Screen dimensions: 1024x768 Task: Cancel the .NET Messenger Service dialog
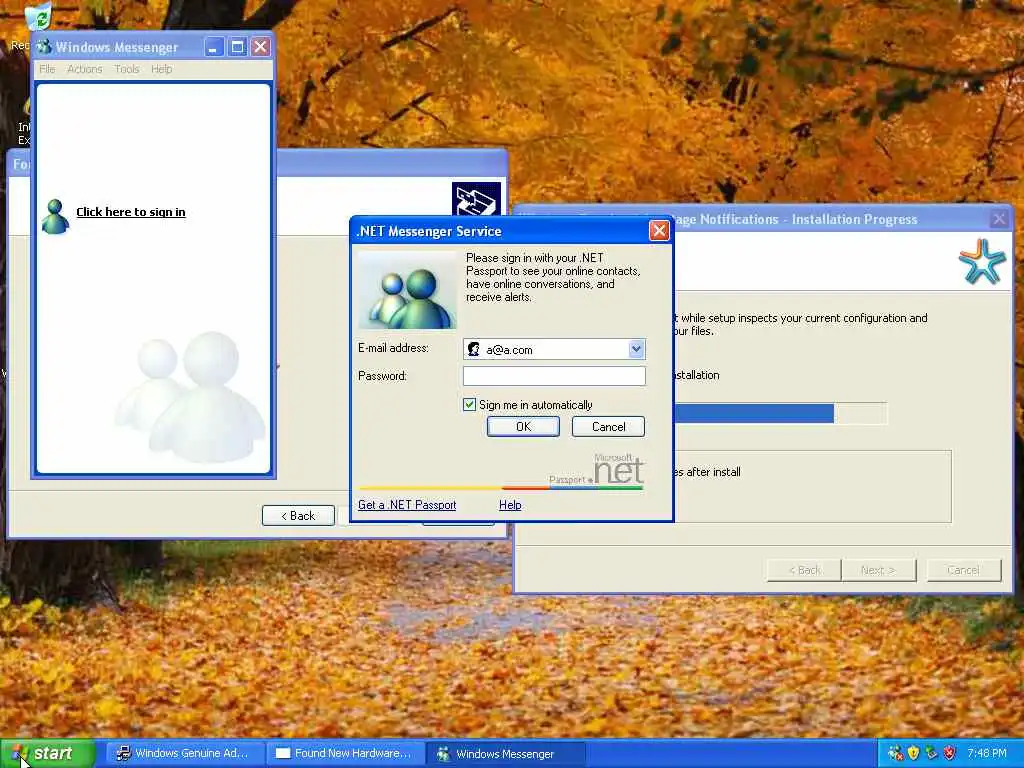click(x=608, y=426)
